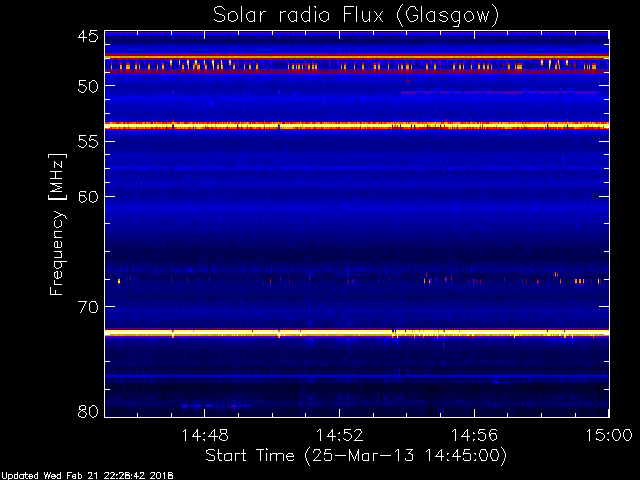640x480 pixels.
Task: Click the bright emission band near 72 MHz
Action: point(357,333)
